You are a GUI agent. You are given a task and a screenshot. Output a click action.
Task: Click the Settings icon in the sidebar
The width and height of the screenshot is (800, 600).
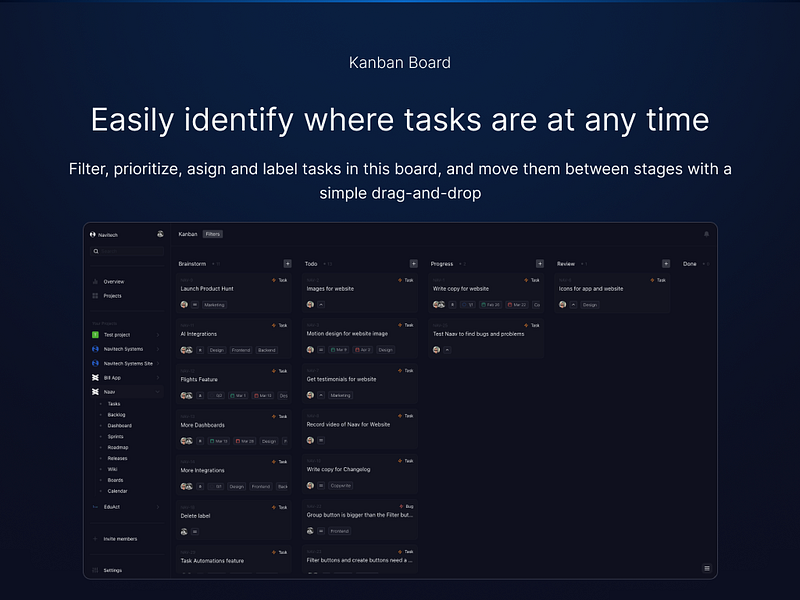point(95,570)
